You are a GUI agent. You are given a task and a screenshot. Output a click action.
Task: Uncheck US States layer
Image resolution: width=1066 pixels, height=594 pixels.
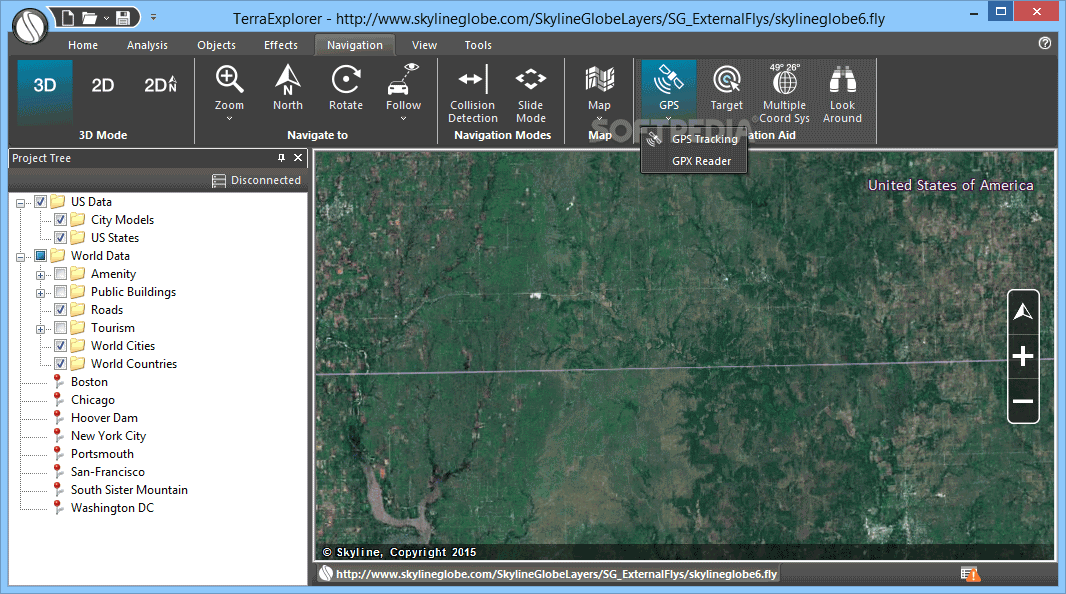tap(61, 238)
